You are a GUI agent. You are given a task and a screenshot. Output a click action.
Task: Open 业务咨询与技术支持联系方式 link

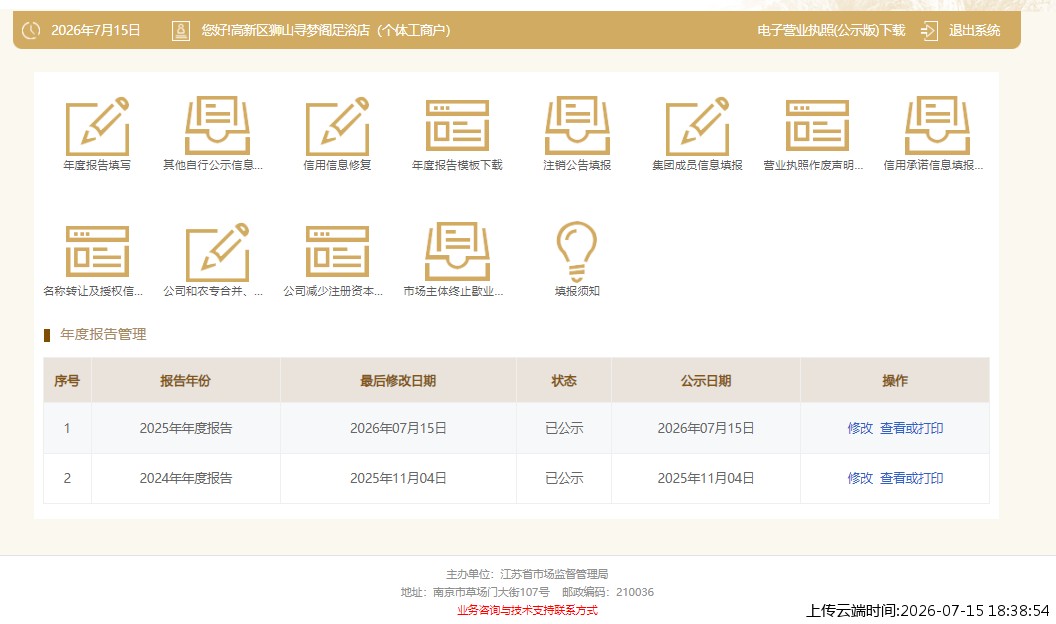(x=527, y=611)
